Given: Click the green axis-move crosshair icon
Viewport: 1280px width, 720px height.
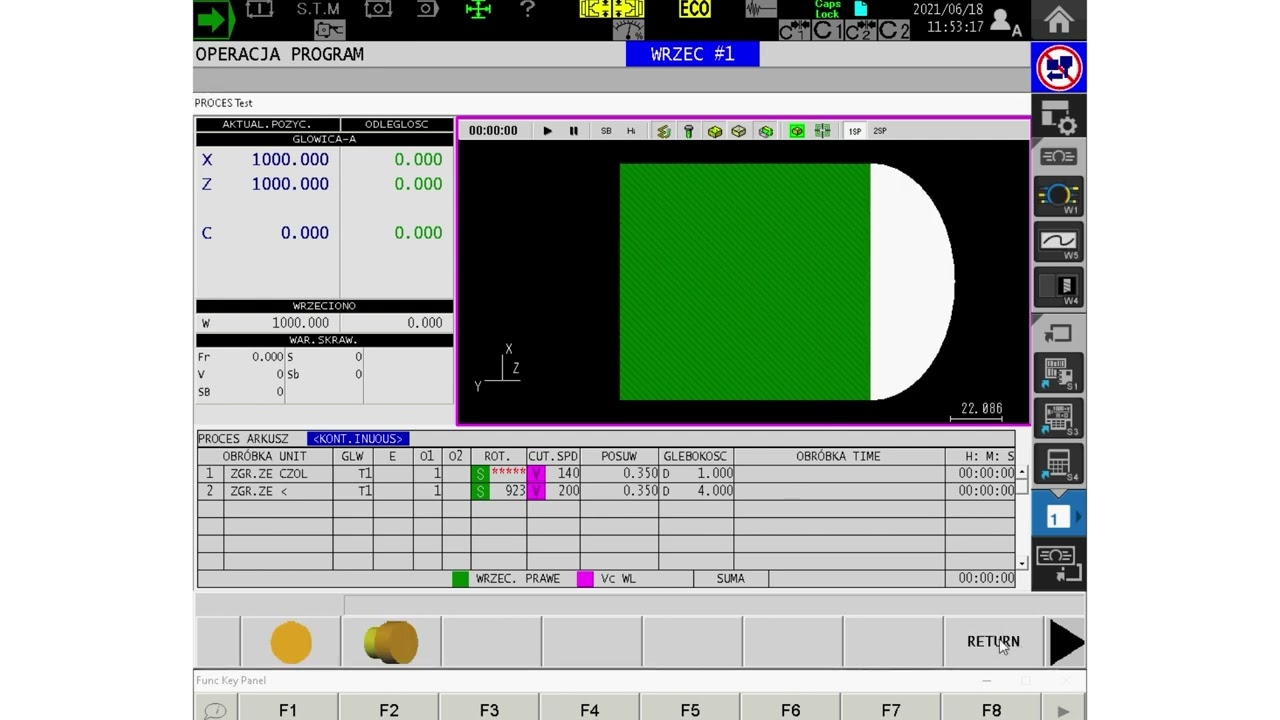Looking at the screenshot, I should tap(478, 10).
